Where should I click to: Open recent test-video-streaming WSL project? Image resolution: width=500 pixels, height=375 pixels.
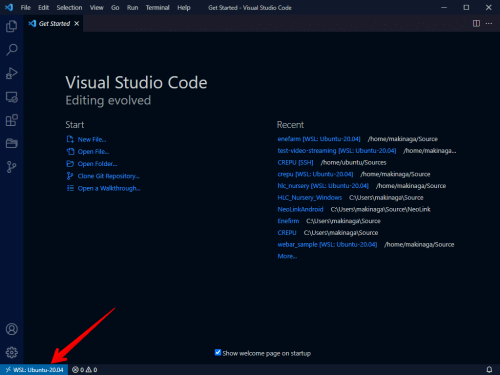(337, 151)
